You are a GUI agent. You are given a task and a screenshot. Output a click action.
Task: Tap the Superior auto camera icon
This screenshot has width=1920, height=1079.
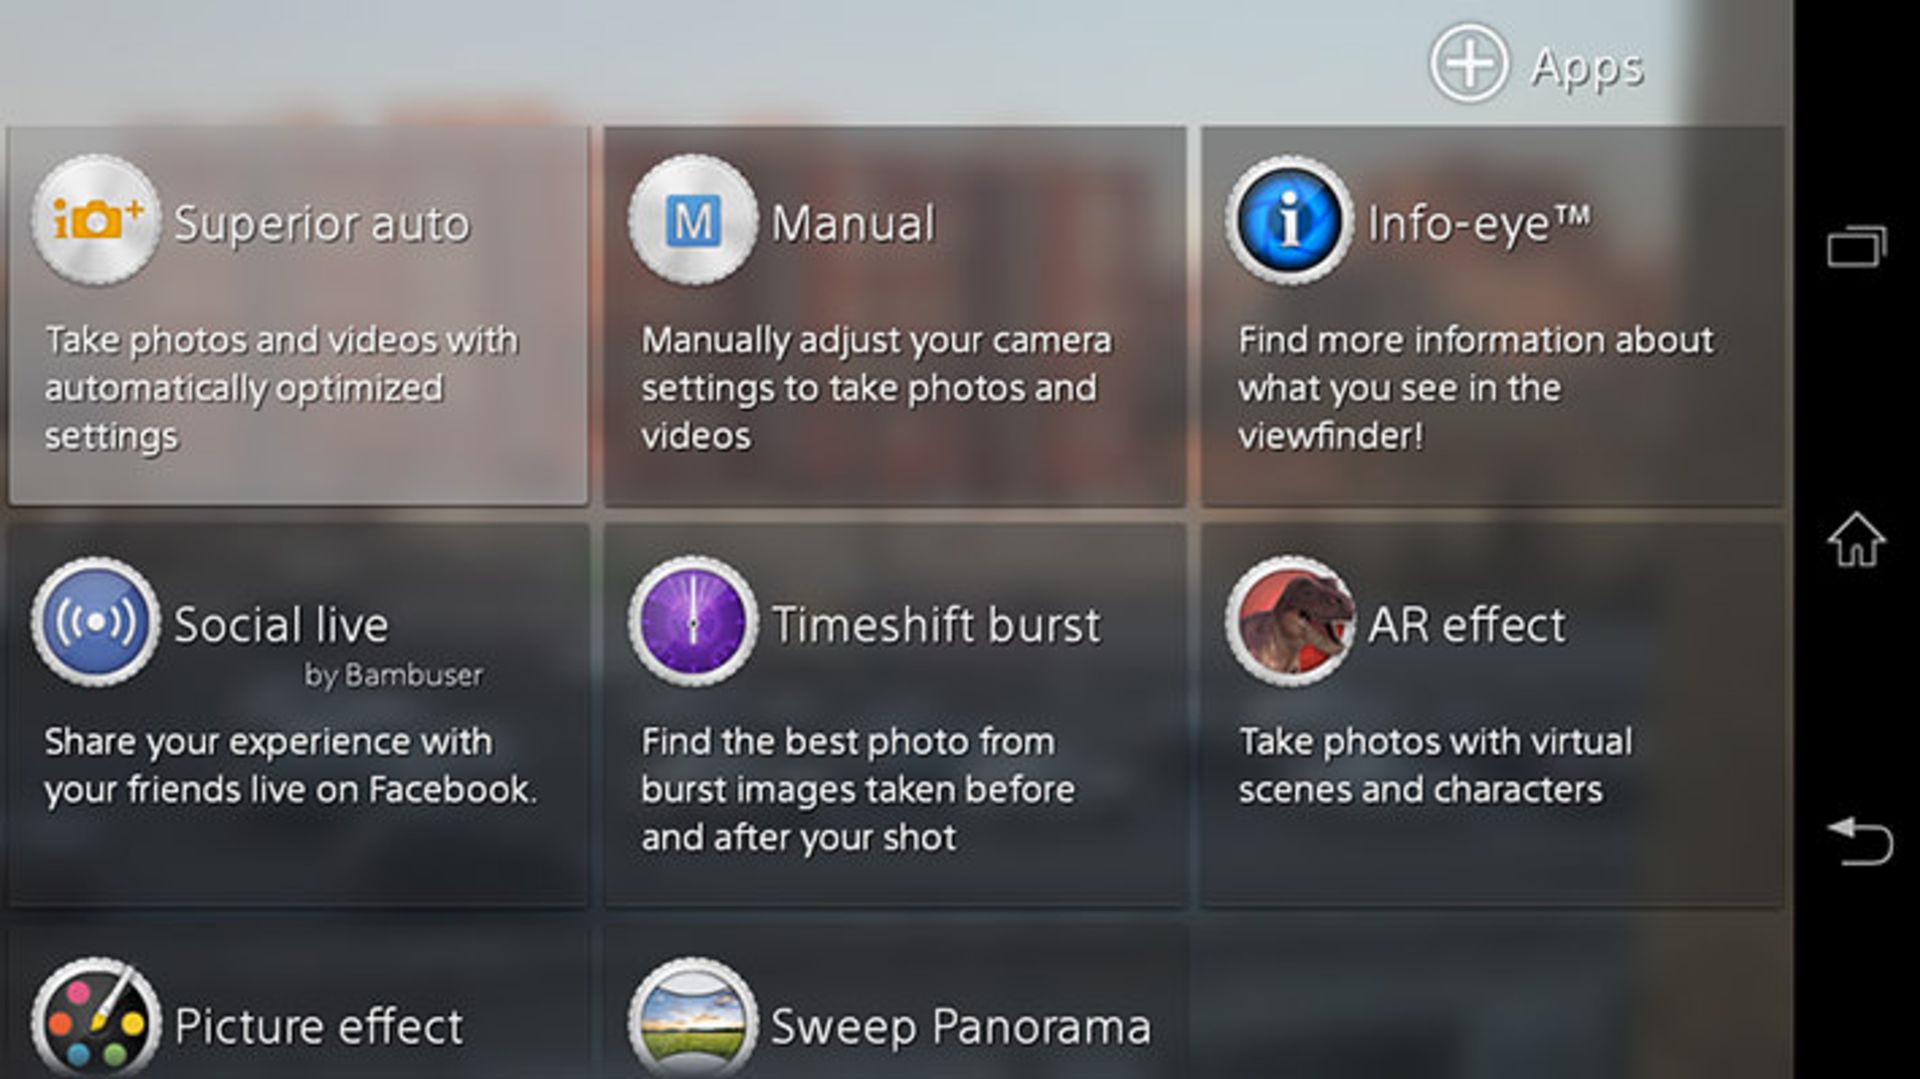click(96, 221)
